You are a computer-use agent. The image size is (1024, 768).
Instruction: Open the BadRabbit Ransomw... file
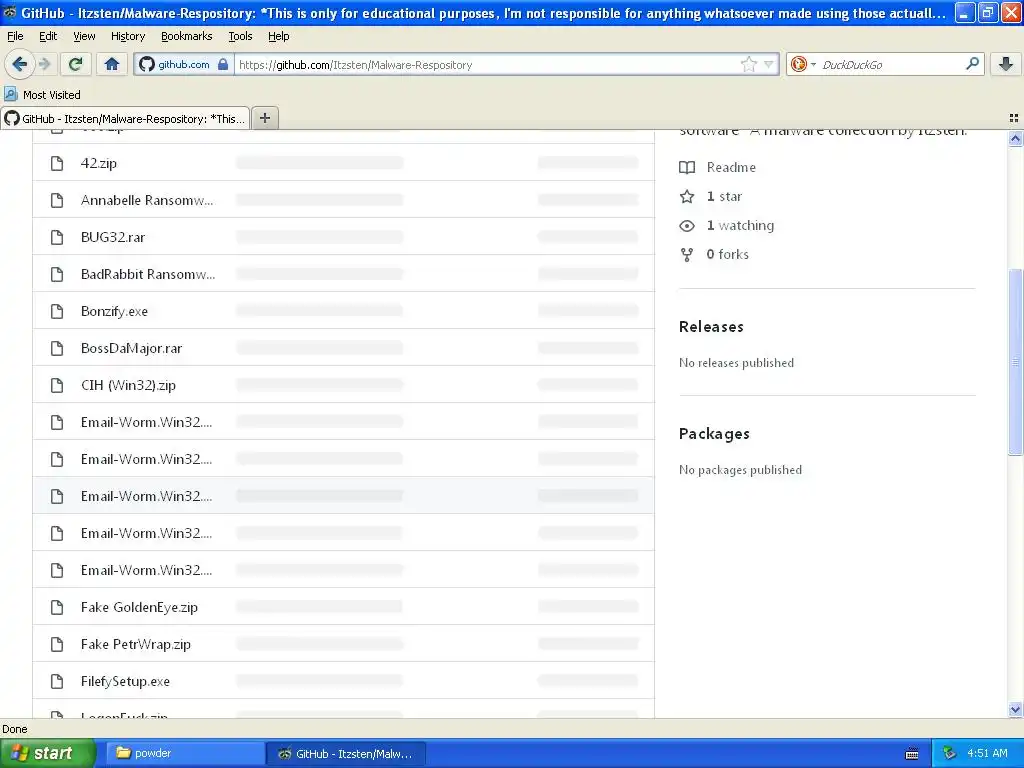point(148,274)
